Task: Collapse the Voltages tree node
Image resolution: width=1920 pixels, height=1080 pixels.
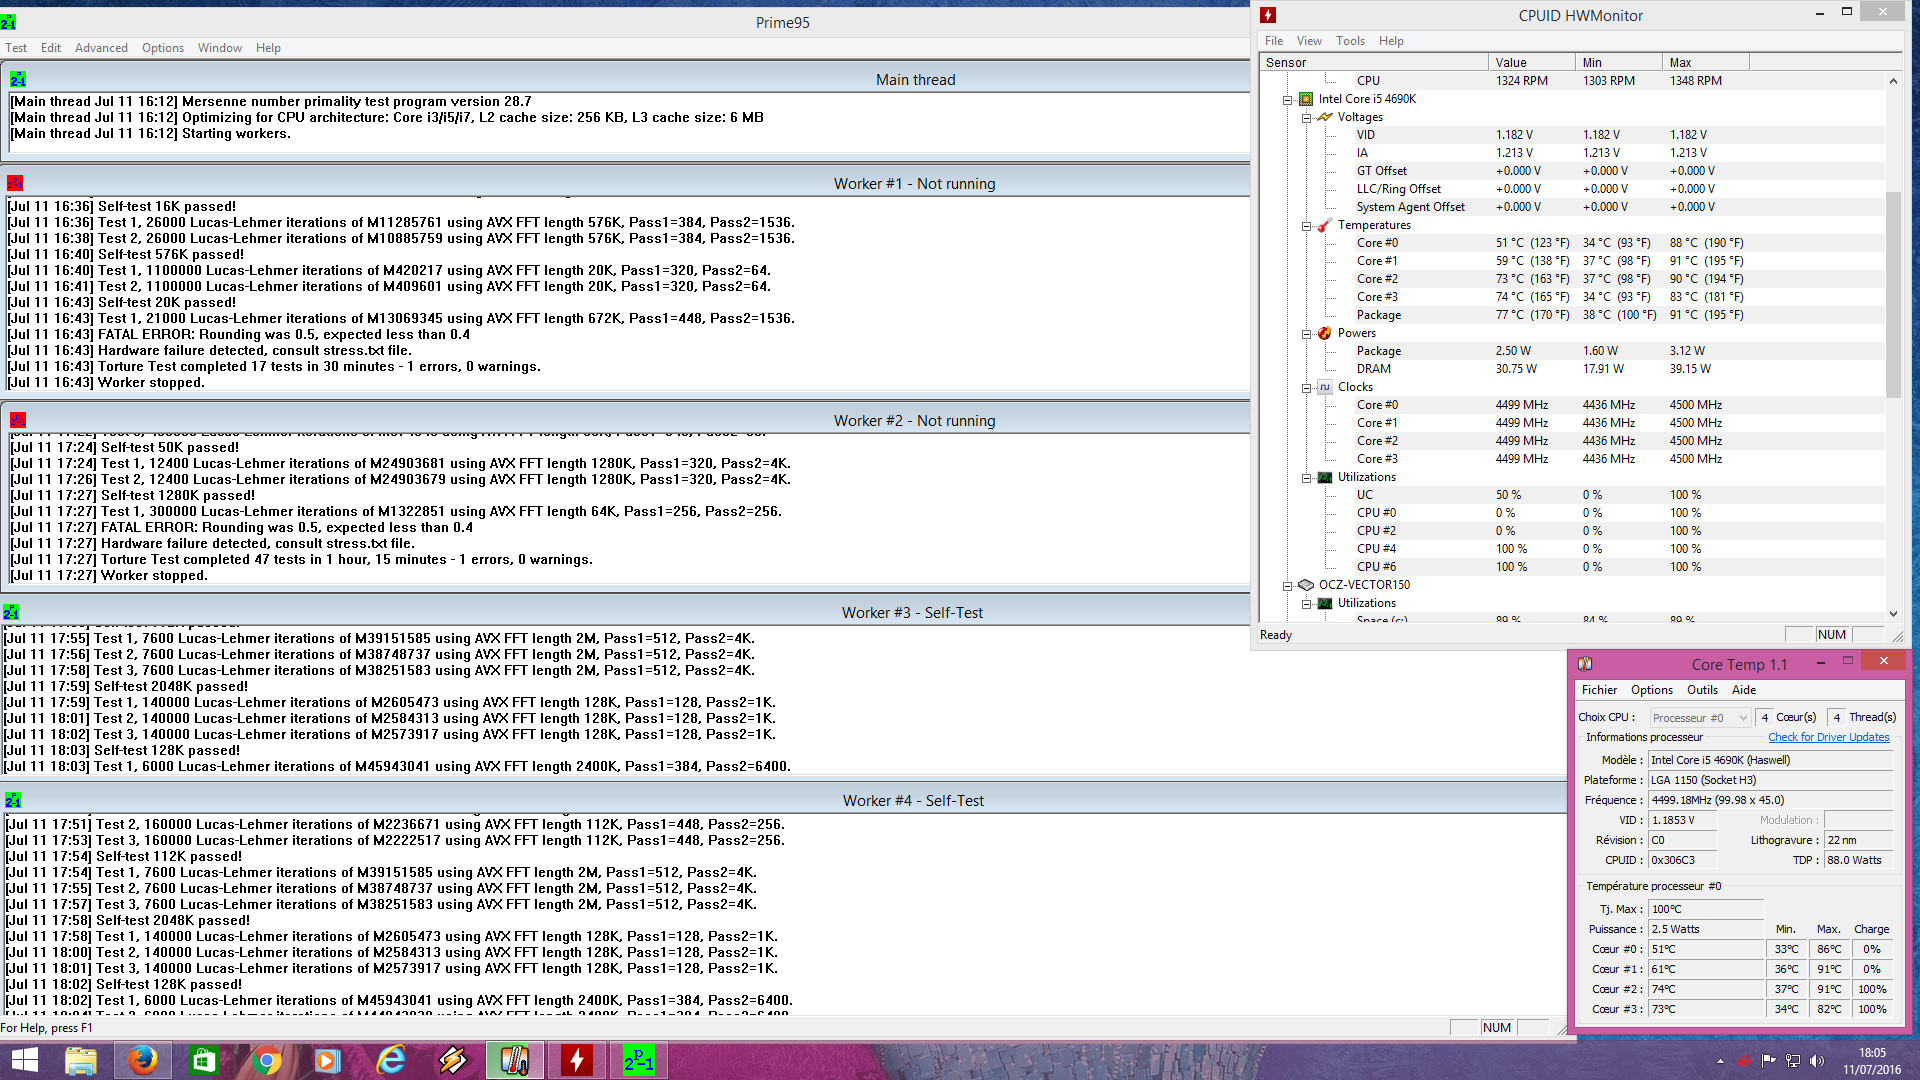Action: (1306, 117)
